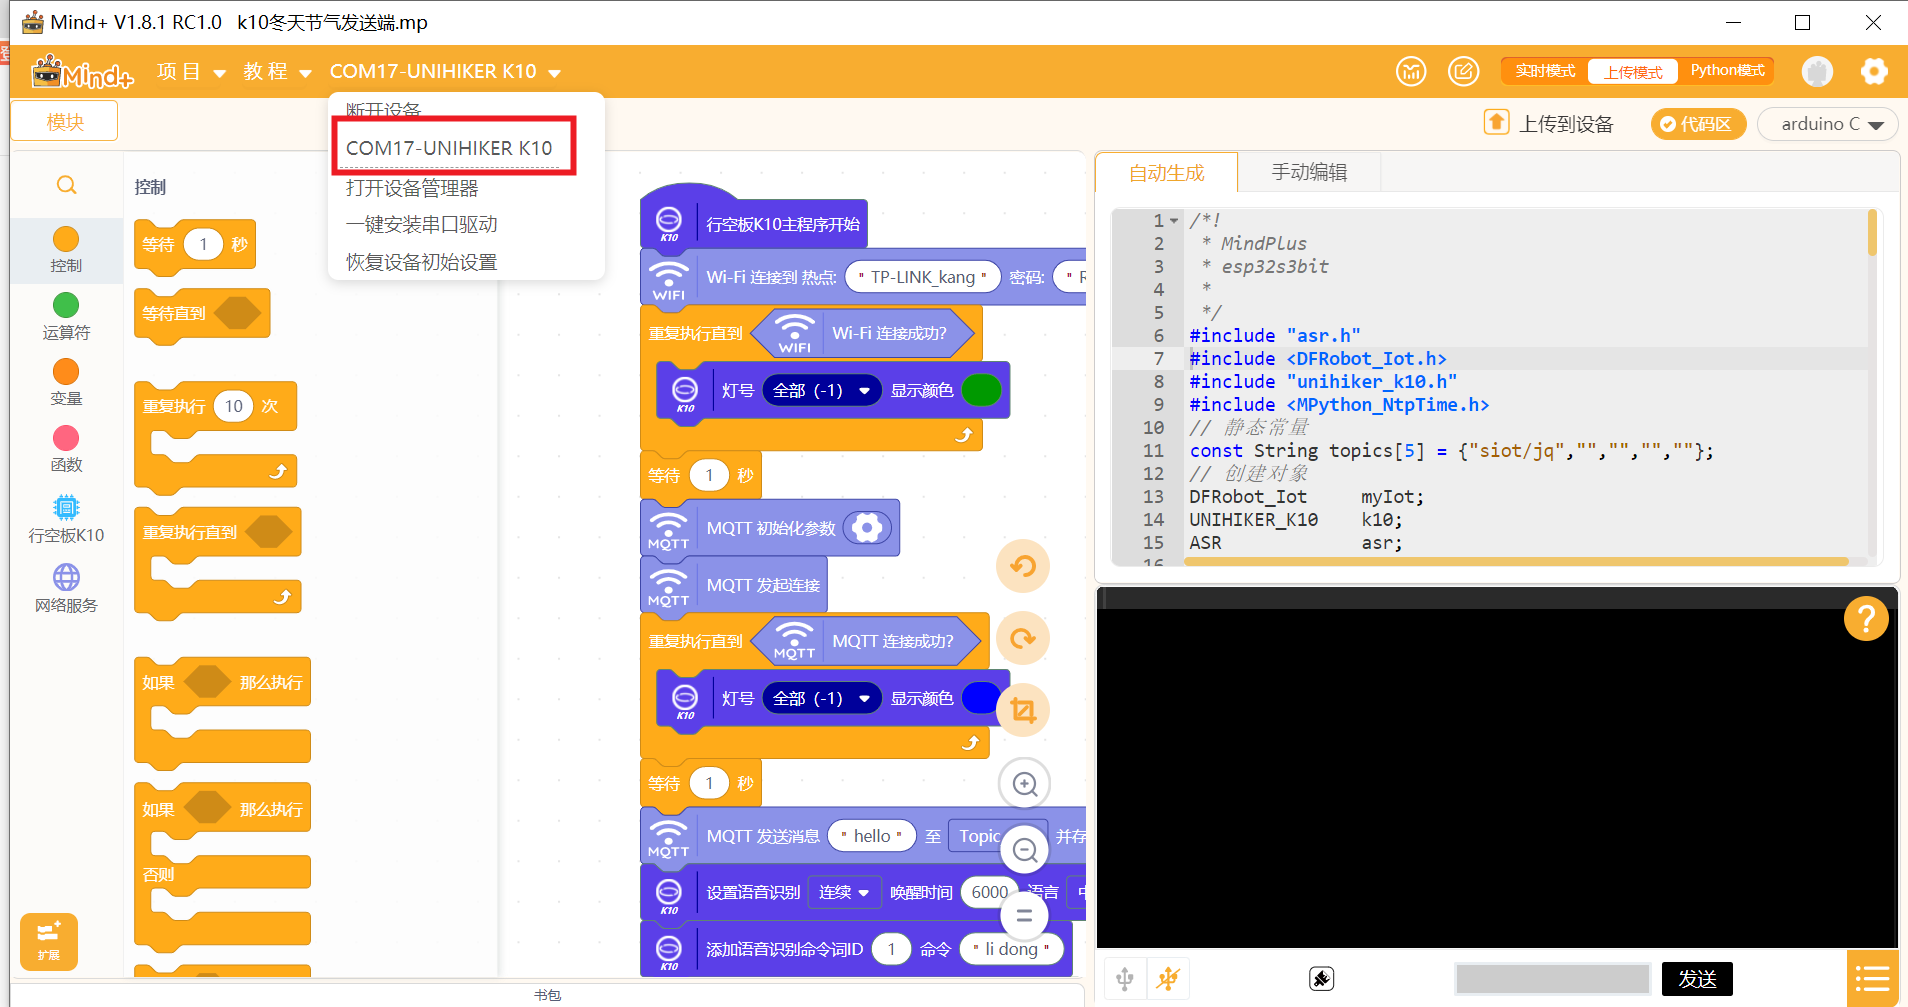Click MQTT 初始化参数 gear icon

click(868, 528)
